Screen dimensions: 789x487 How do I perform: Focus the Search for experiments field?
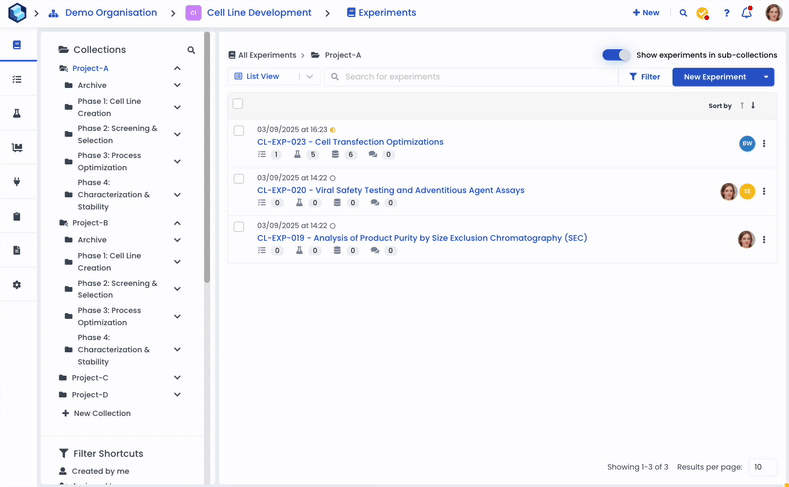click(x=471, y=76)
